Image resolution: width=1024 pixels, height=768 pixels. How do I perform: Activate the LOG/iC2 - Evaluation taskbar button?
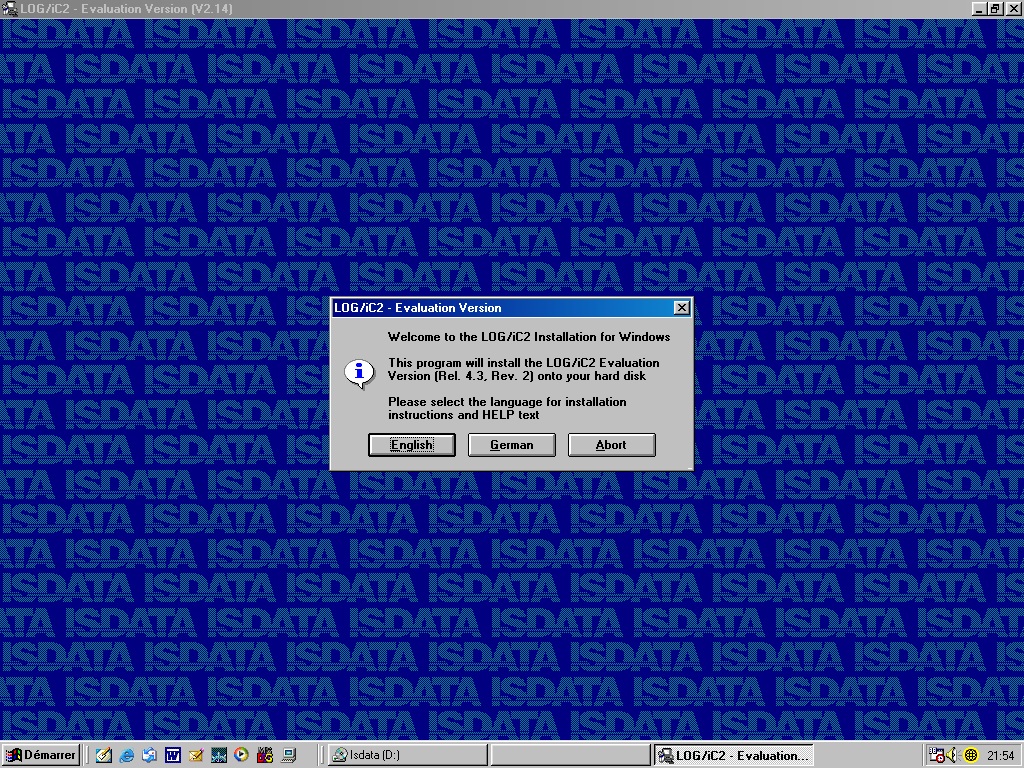pos(732,755)
